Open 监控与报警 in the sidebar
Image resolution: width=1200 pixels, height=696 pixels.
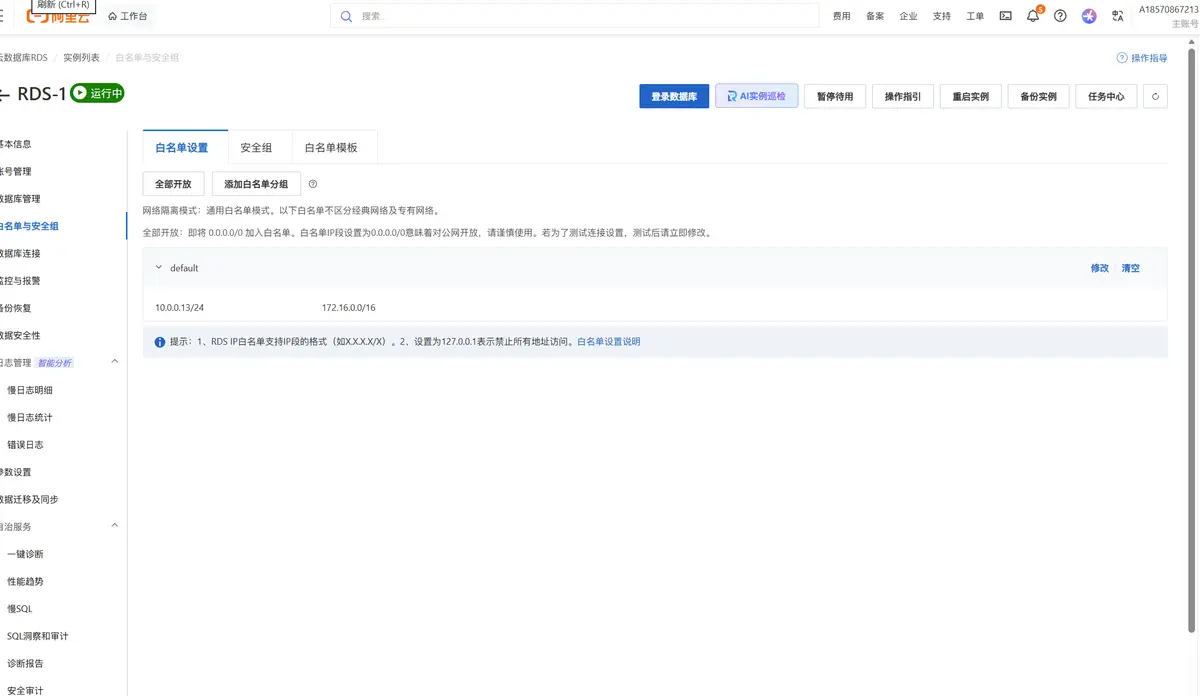[20, 281]
